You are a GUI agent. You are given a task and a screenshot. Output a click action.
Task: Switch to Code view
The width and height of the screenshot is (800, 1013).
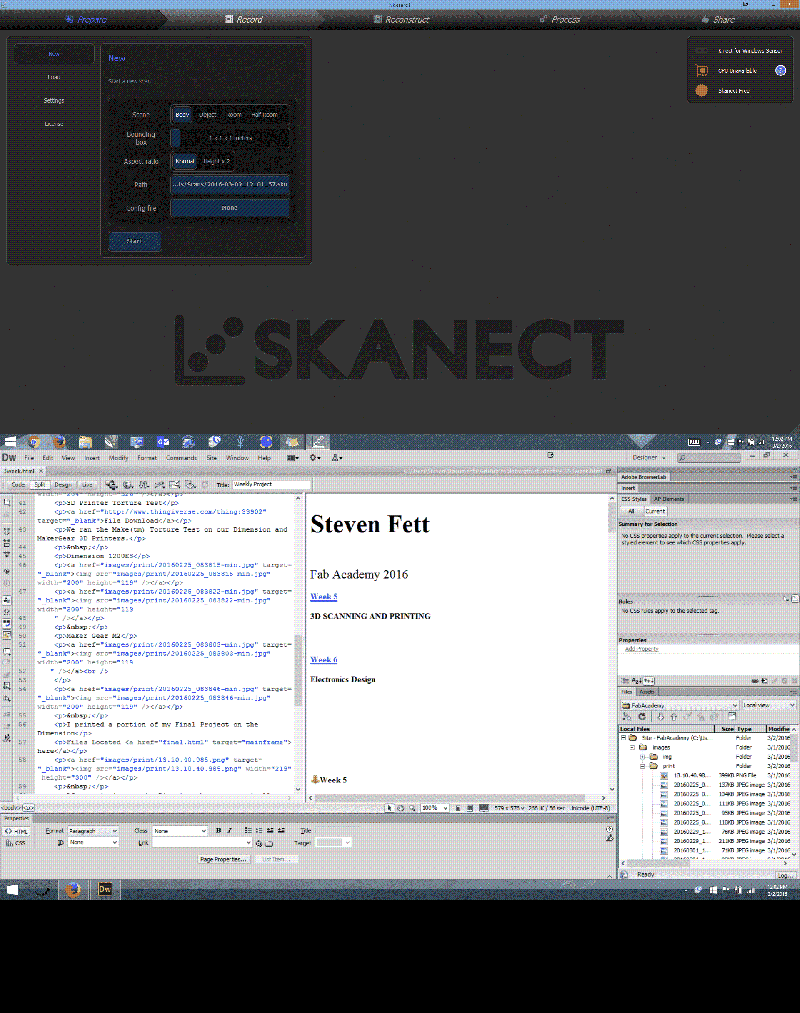point(18,485)
